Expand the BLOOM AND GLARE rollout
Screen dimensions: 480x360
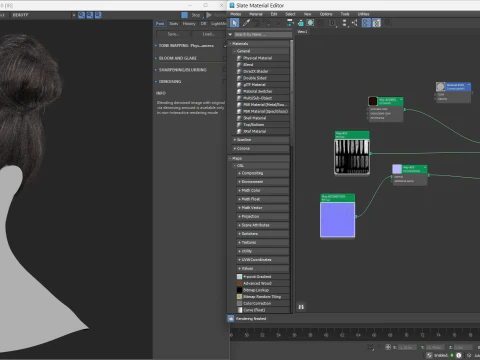tap(156, 58)
